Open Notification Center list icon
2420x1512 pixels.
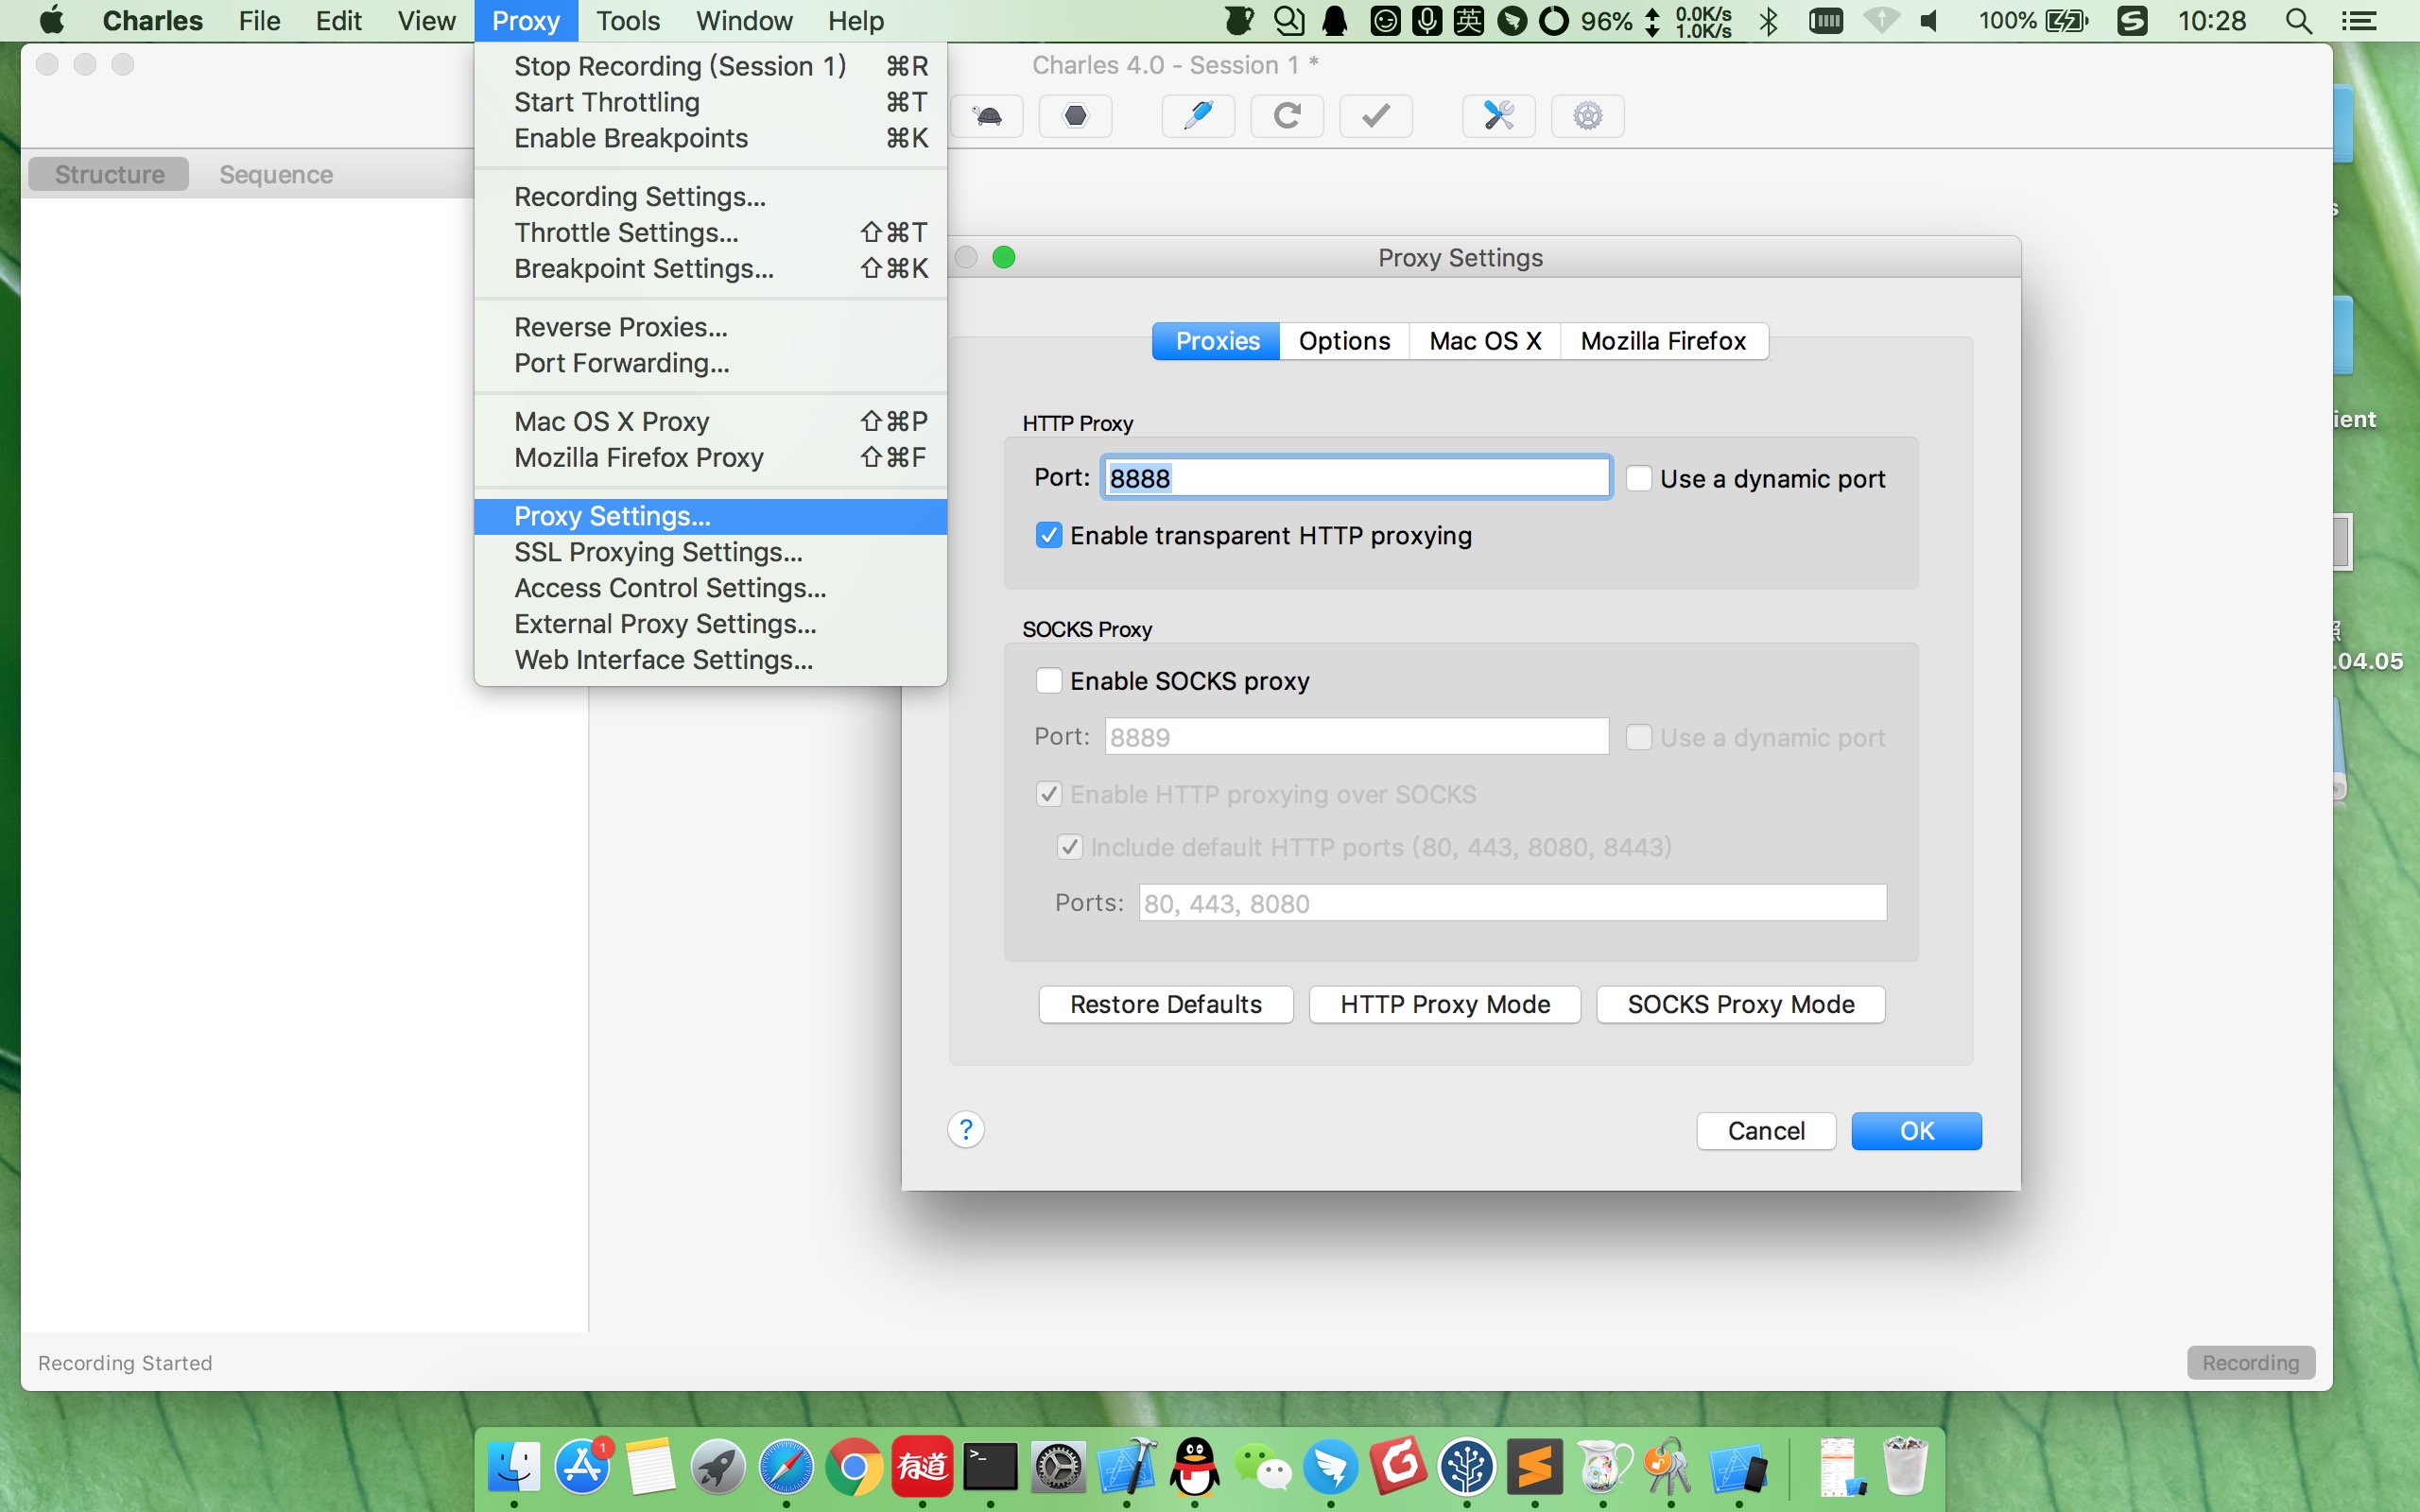tap(2360, 21)
